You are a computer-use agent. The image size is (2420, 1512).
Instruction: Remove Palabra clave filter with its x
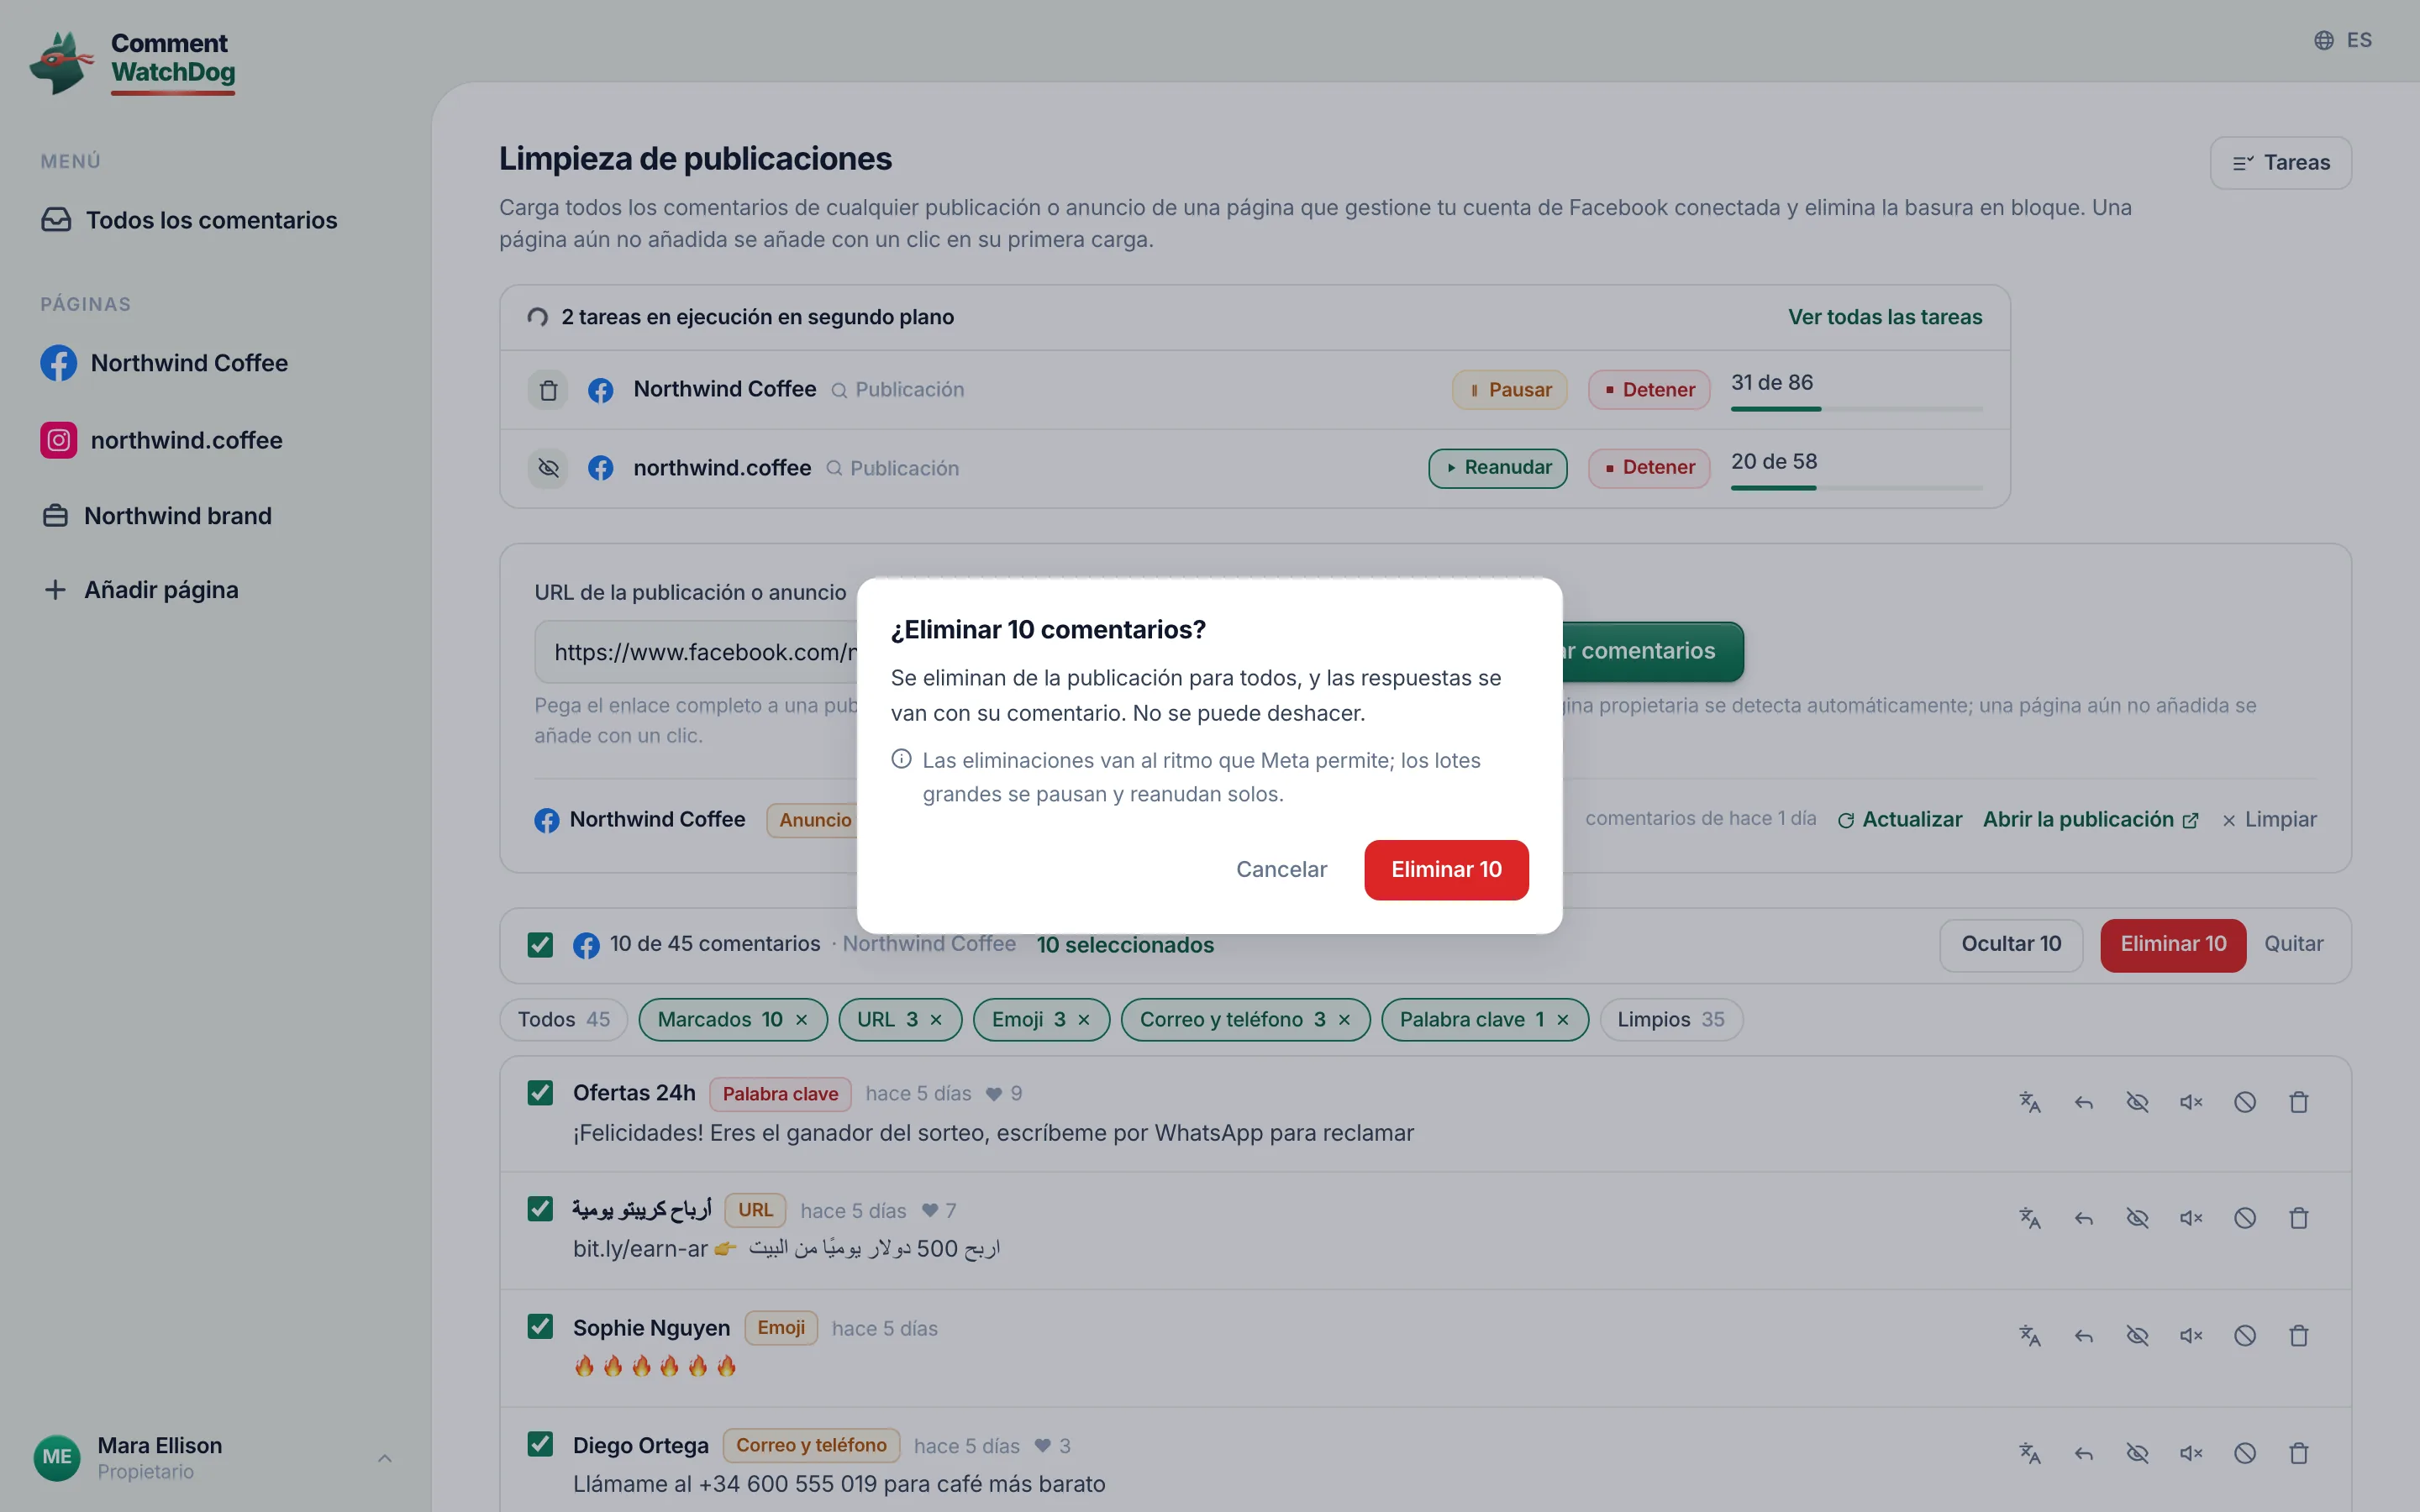[x=1562, y=1020]
